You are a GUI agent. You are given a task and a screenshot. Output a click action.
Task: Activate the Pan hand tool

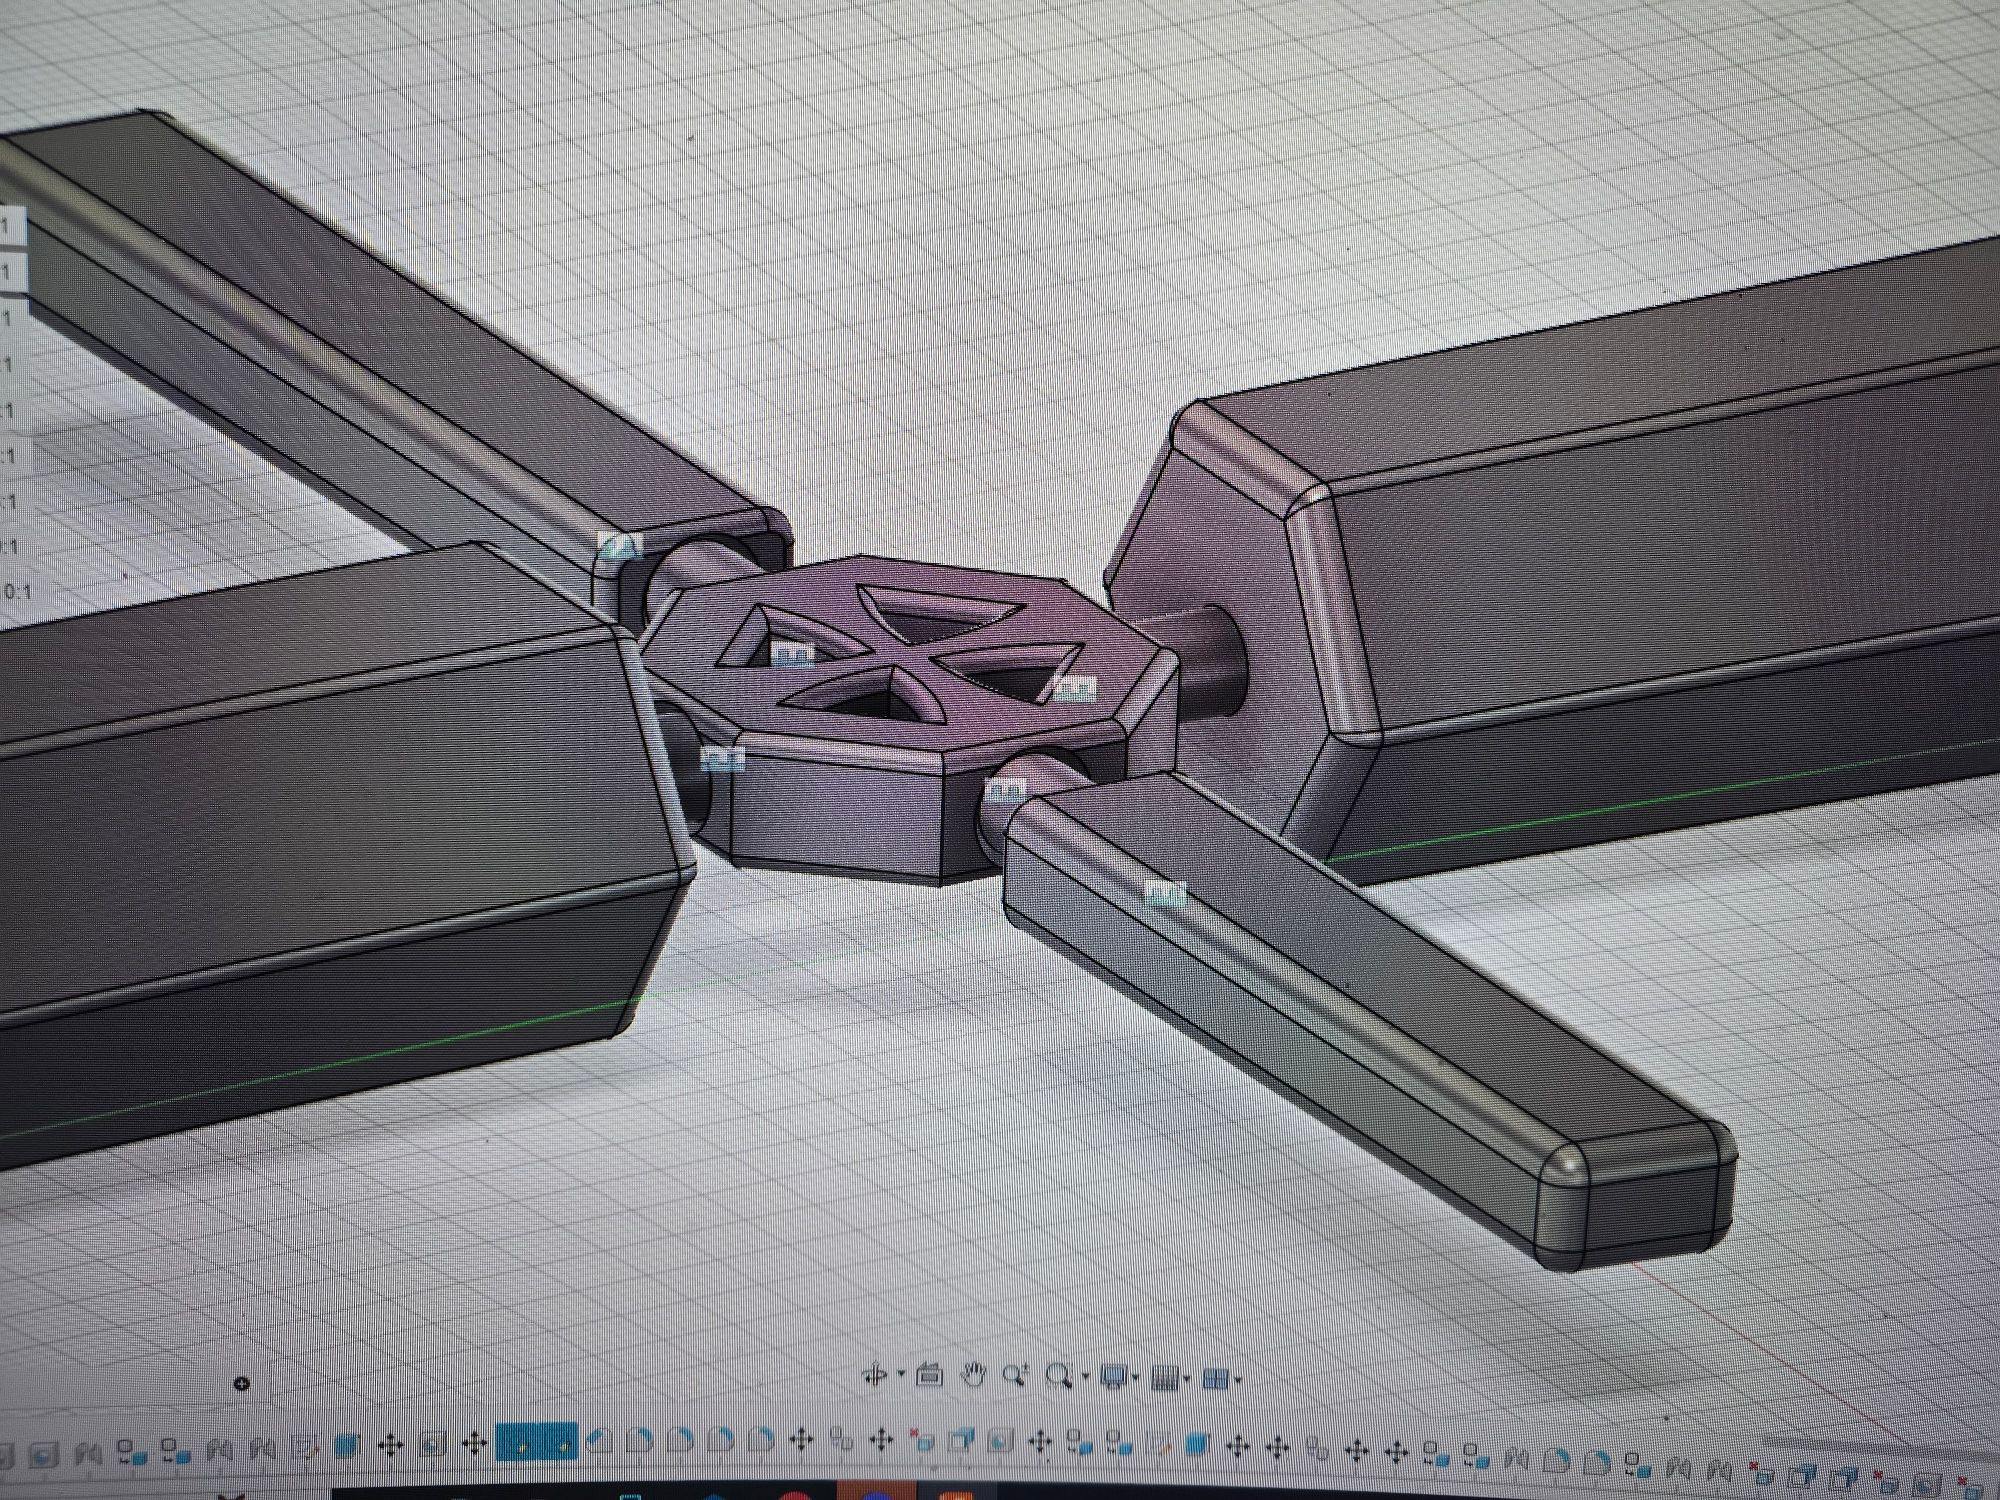(x=974, y=1375)
